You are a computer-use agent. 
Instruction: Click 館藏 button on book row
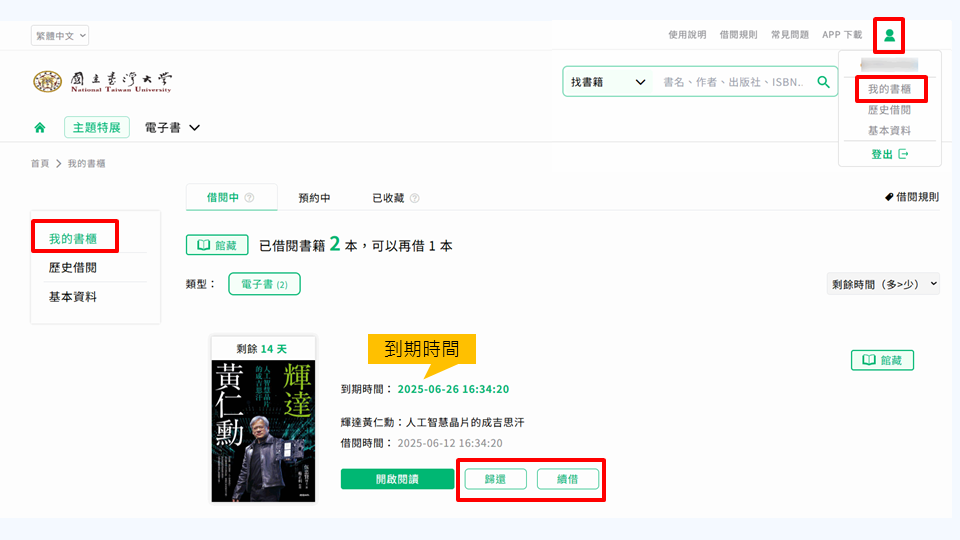882,360
